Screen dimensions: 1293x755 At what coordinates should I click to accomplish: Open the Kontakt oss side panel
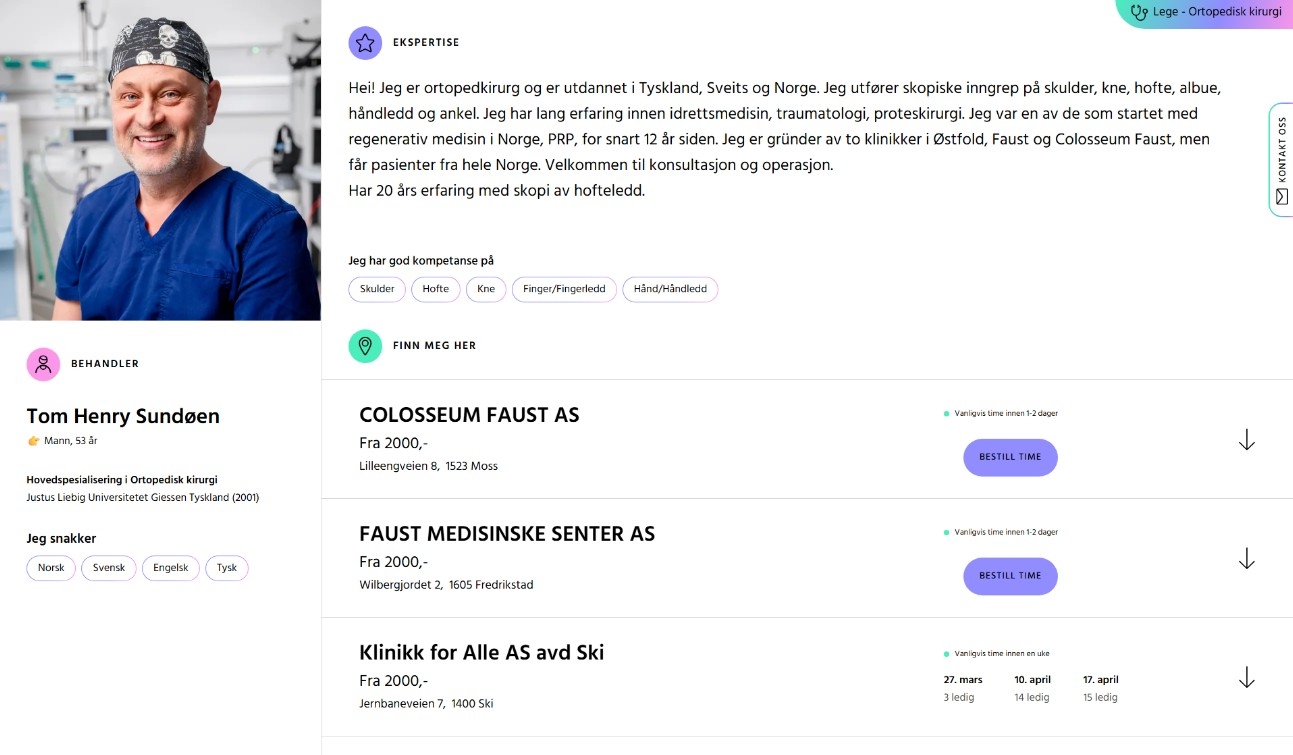coord(1281,158)
